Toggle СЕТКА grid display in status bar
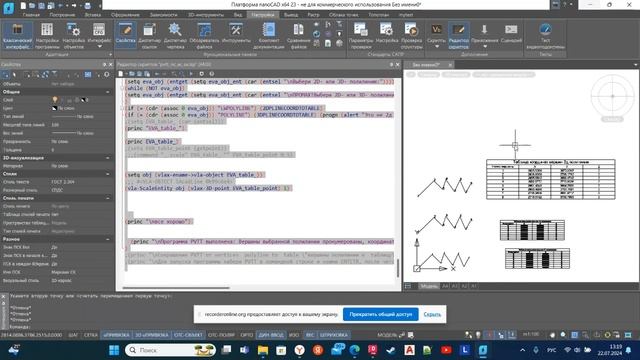640x360 pixels. click(x=91, y=335)
